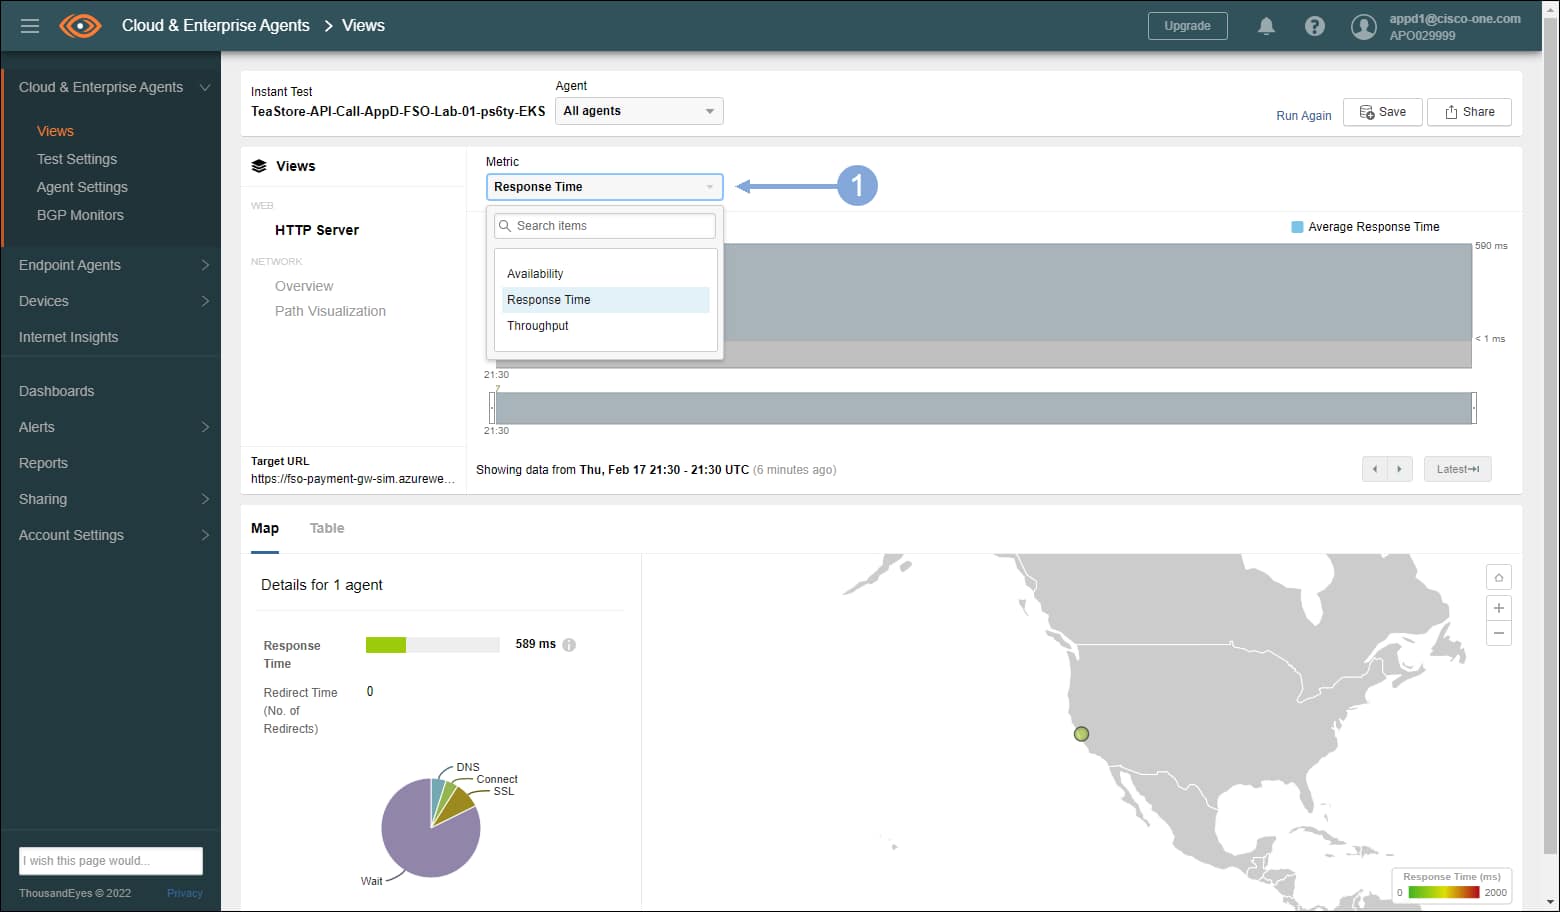Select Throughput from the metric list
Image resolution: width=1560 pixels, height=912 pixels.
point(538,326)
